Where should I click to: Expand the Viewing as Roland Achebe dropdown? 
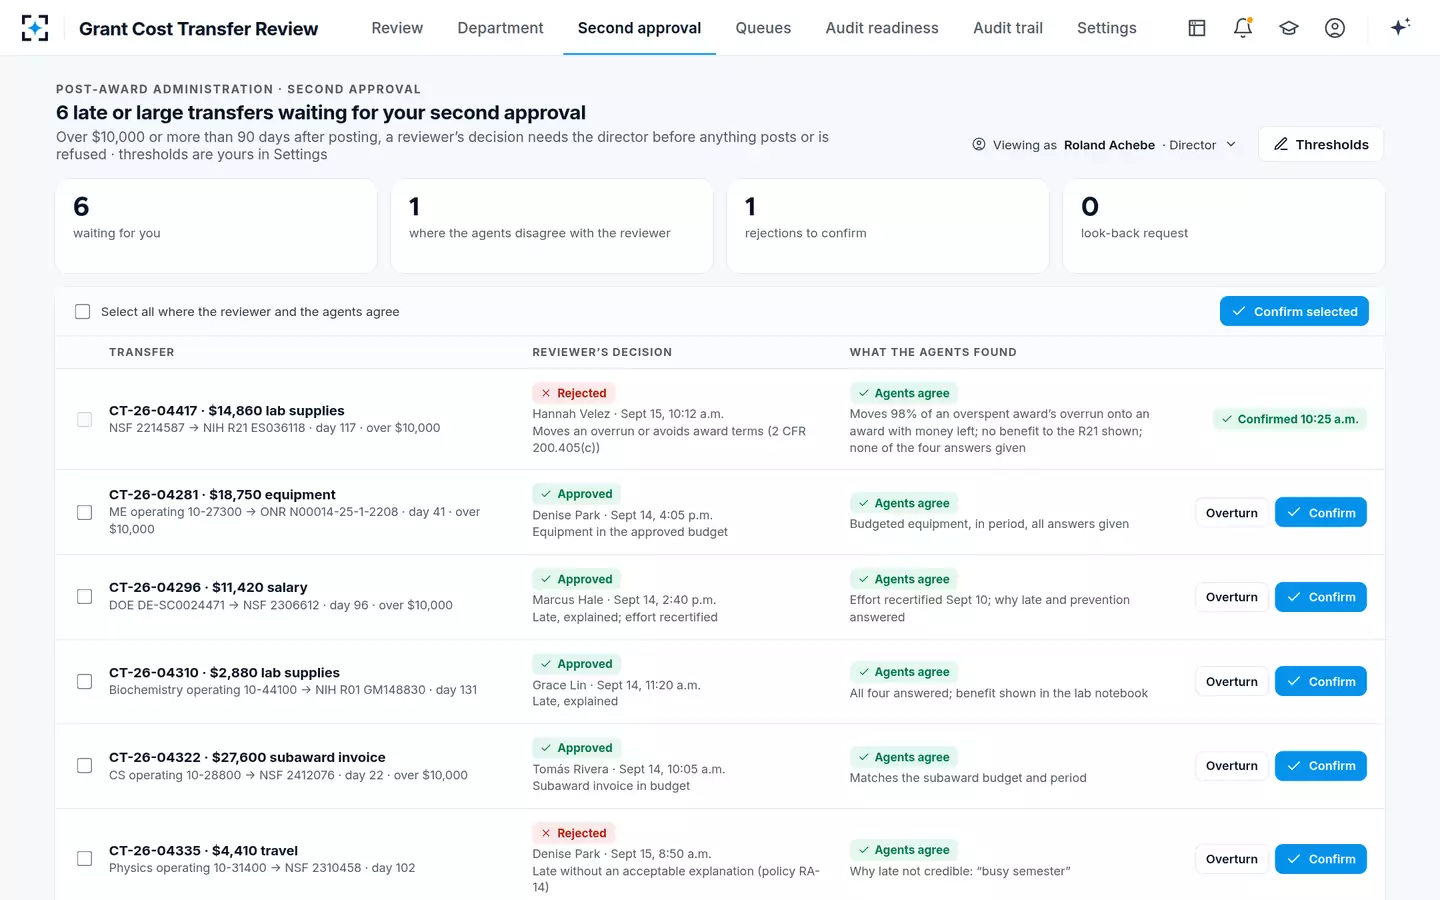[x=1105, y=145]
